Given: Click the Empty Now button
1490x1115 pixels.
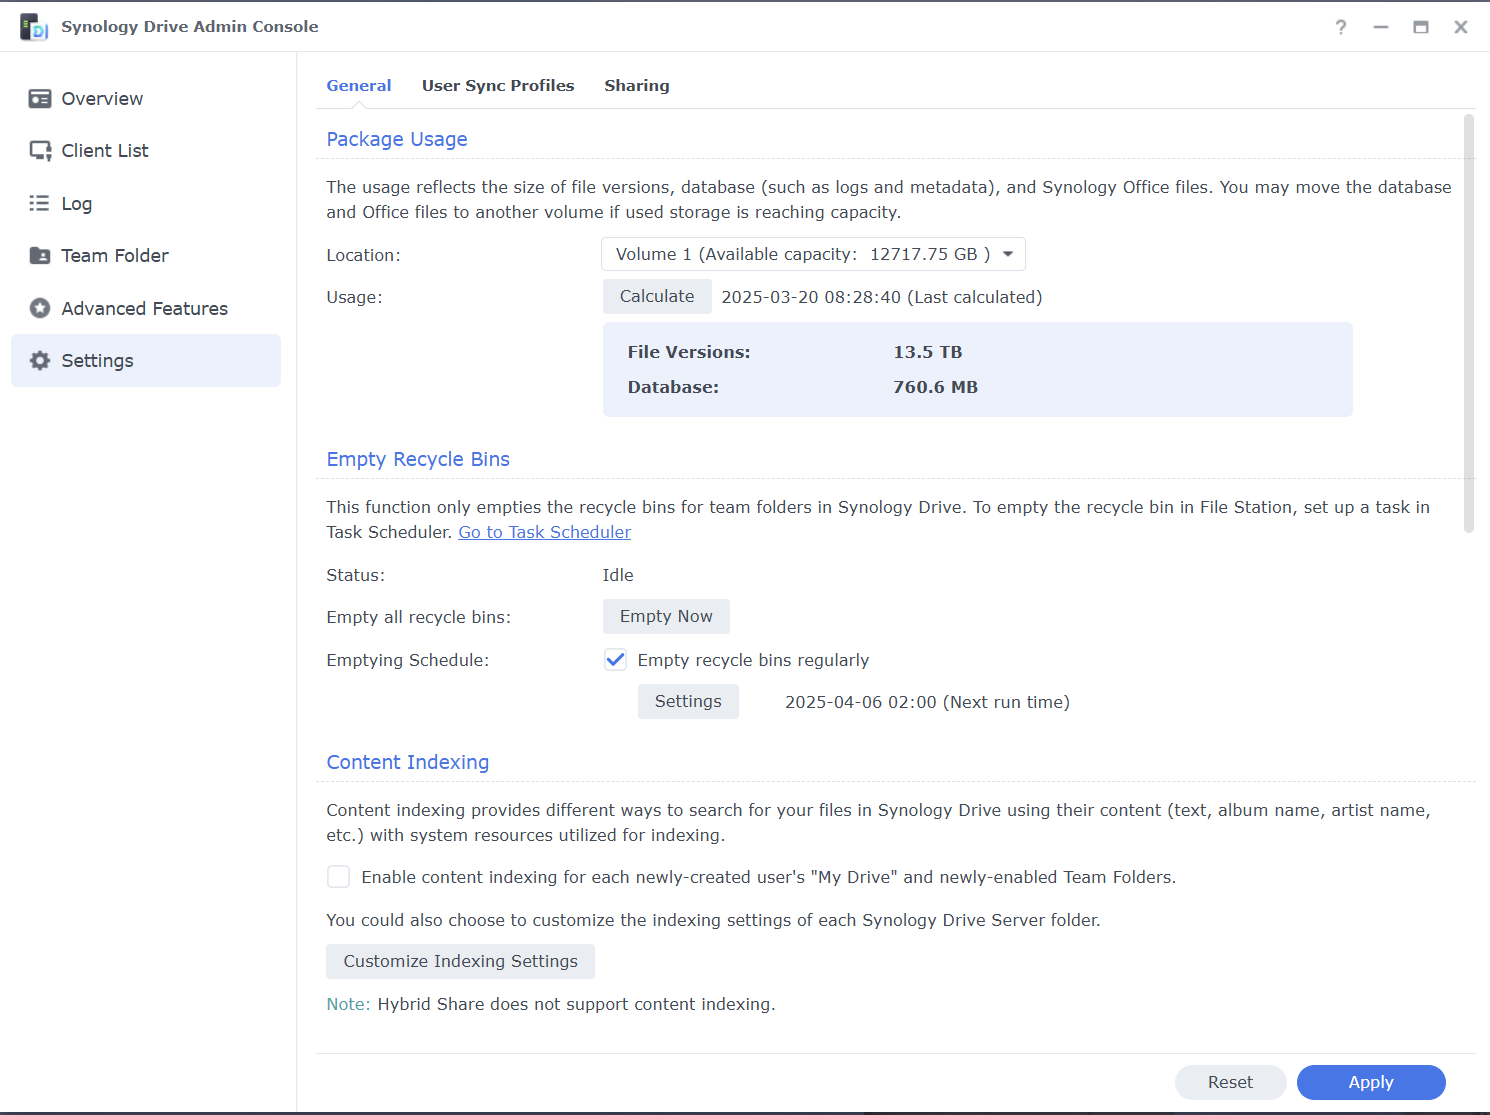Looking at the screenshot, I should click(666, 617).
